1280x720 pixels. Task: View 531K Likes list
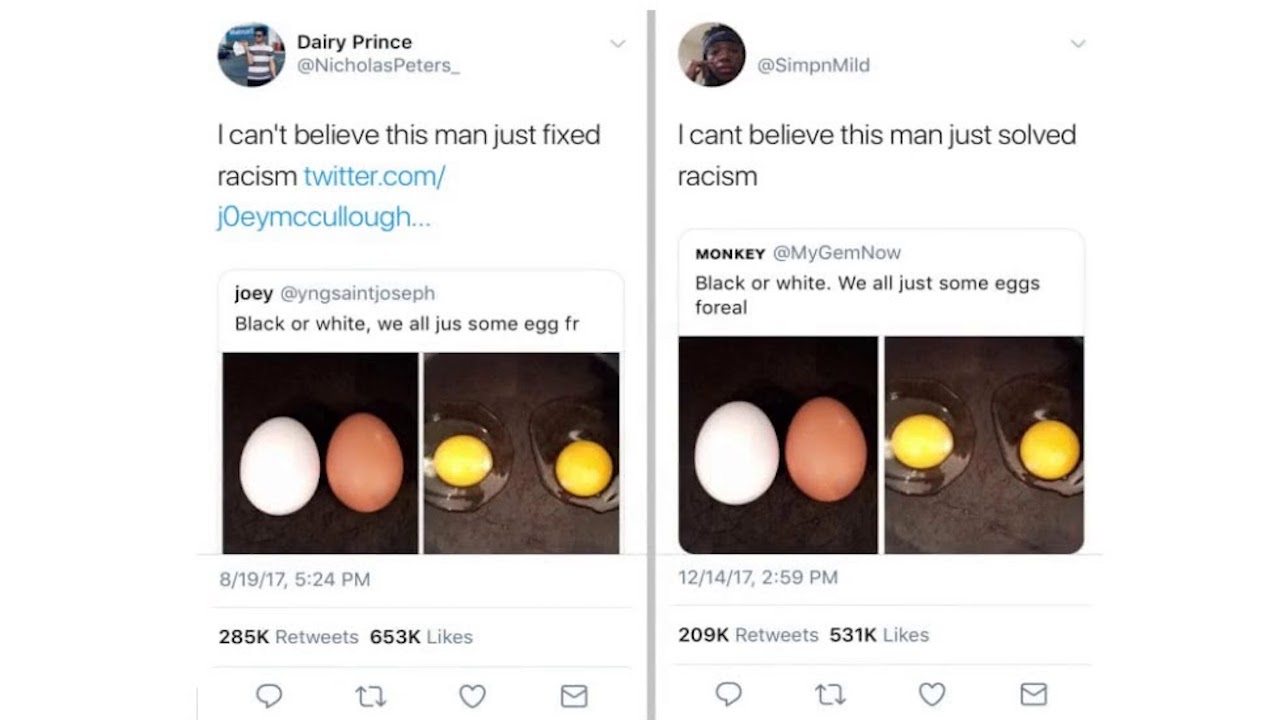click(879, 635)
